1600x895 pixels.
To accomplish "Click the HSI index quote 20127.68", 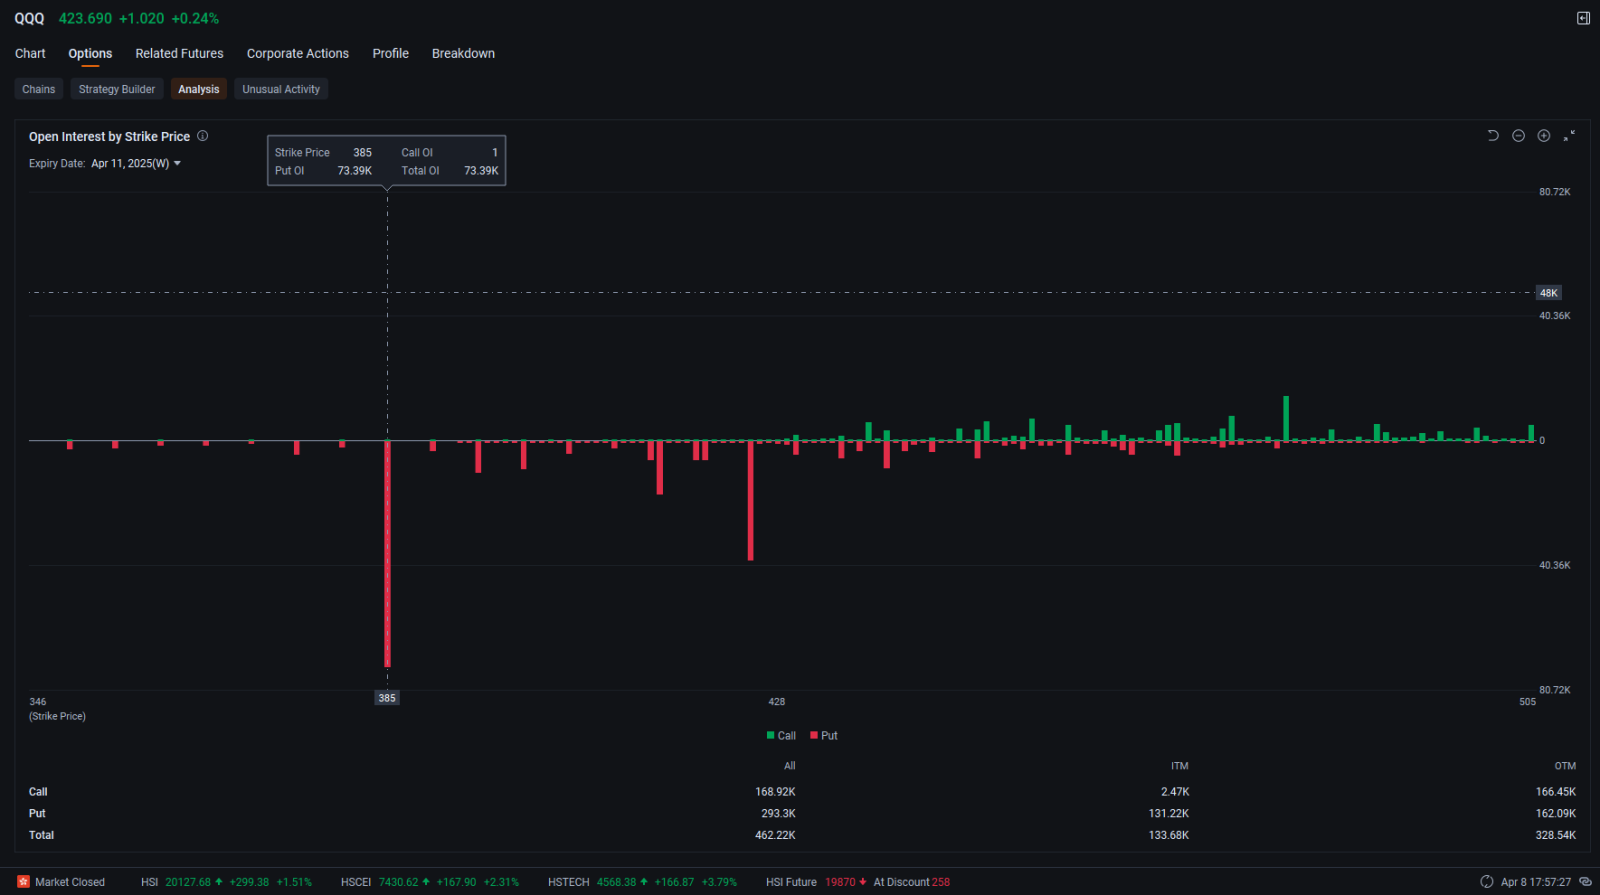I will click(x=188, y=882).
